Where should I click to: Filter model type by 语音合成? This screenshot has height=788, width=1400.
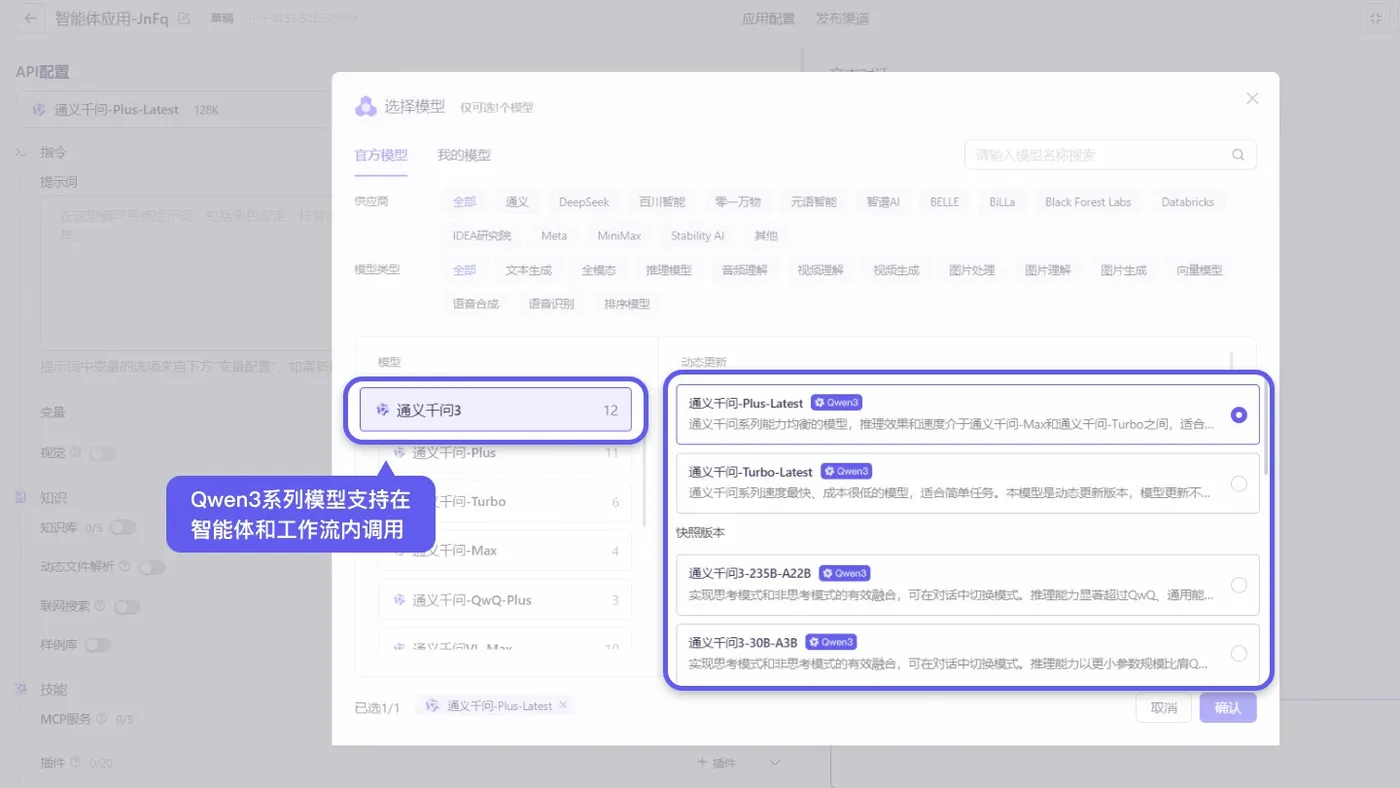pyautogui.click(x=475, y=304)
